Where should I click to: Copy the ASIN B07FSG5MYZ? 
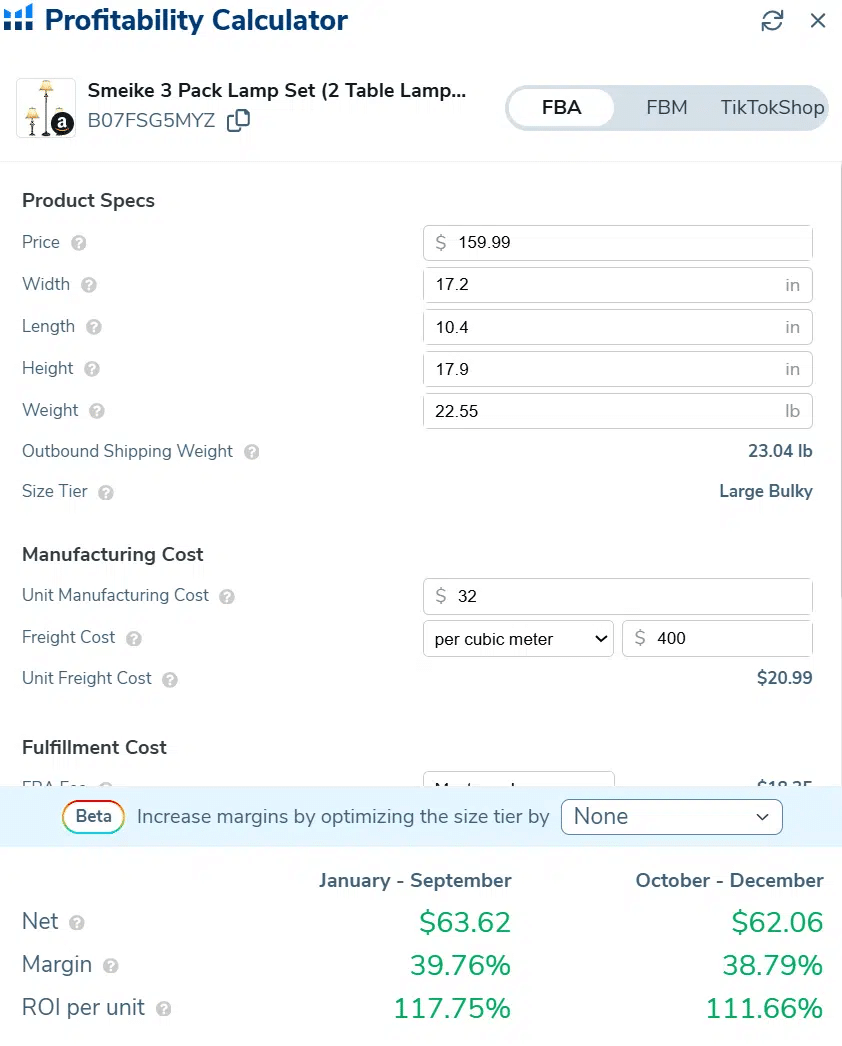pos(238,121)
